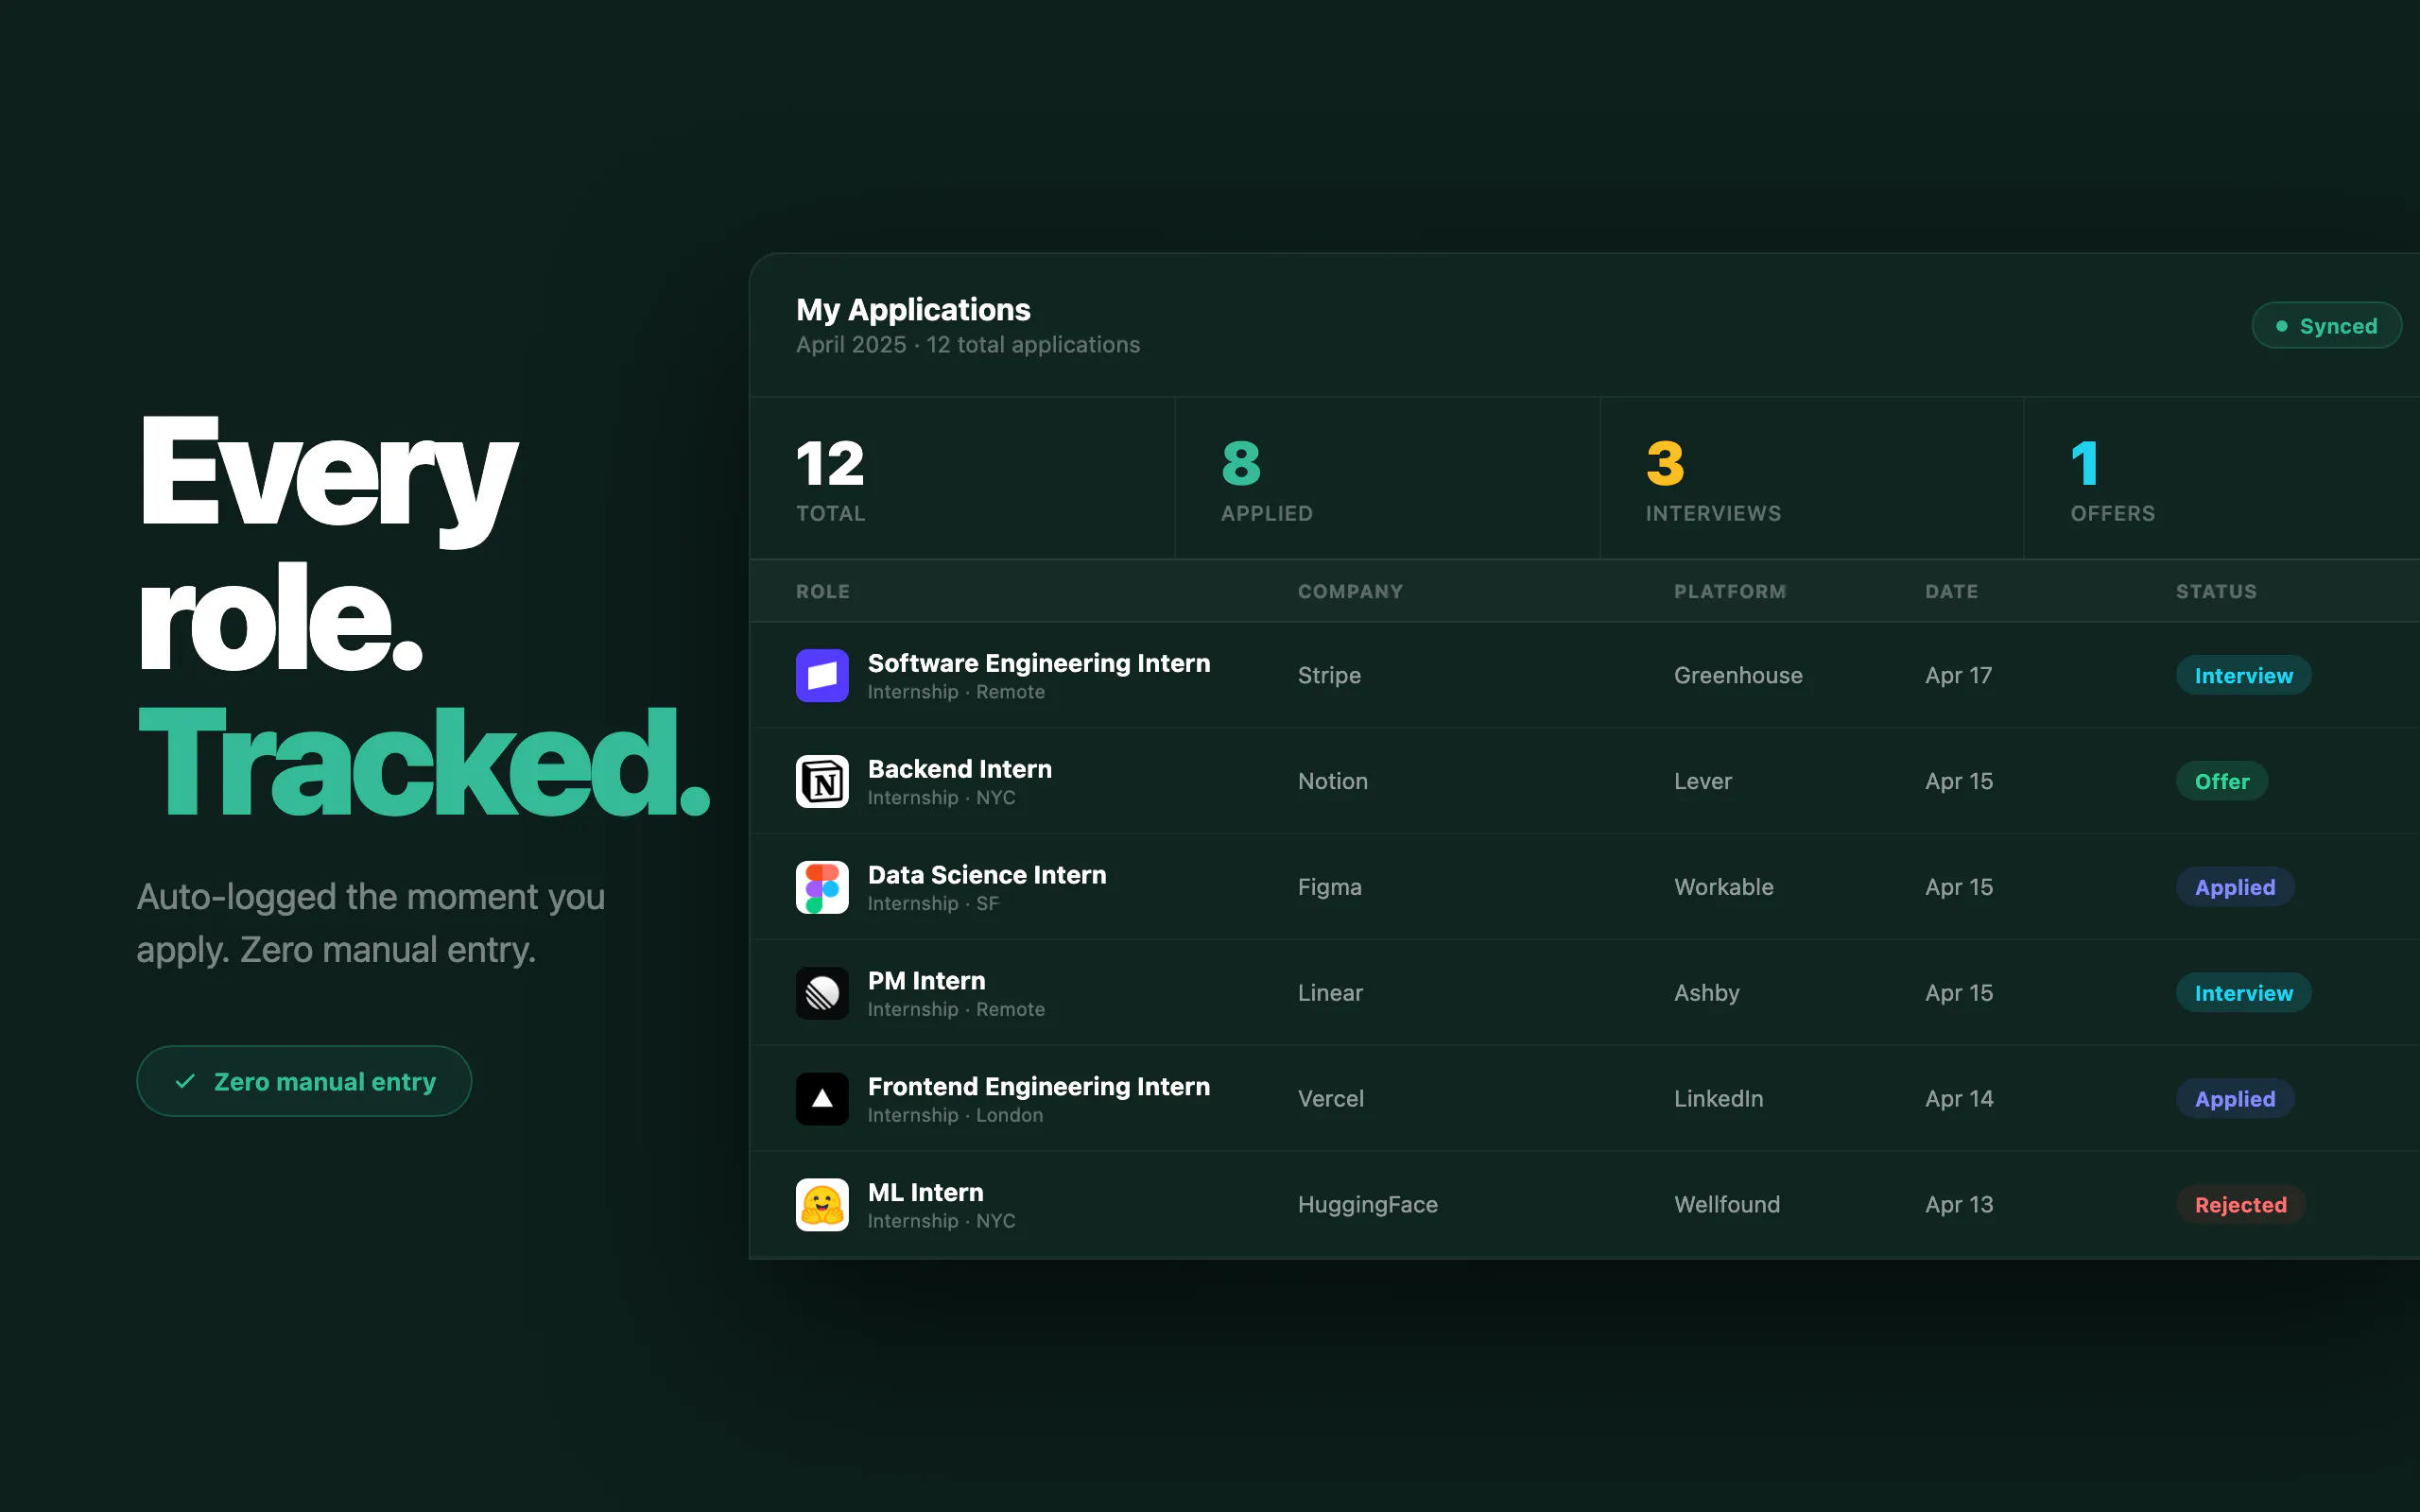Viewport: 2420px width, 1512px height.
Task: Click the Apr 17 date cell
Action: 1958,675
